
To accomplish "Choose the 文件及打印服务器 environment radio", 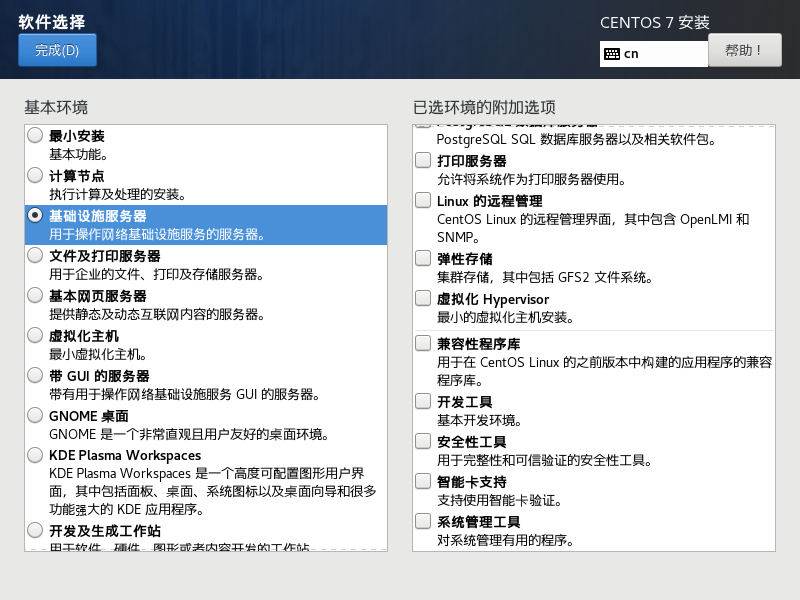I will (35, 255).
